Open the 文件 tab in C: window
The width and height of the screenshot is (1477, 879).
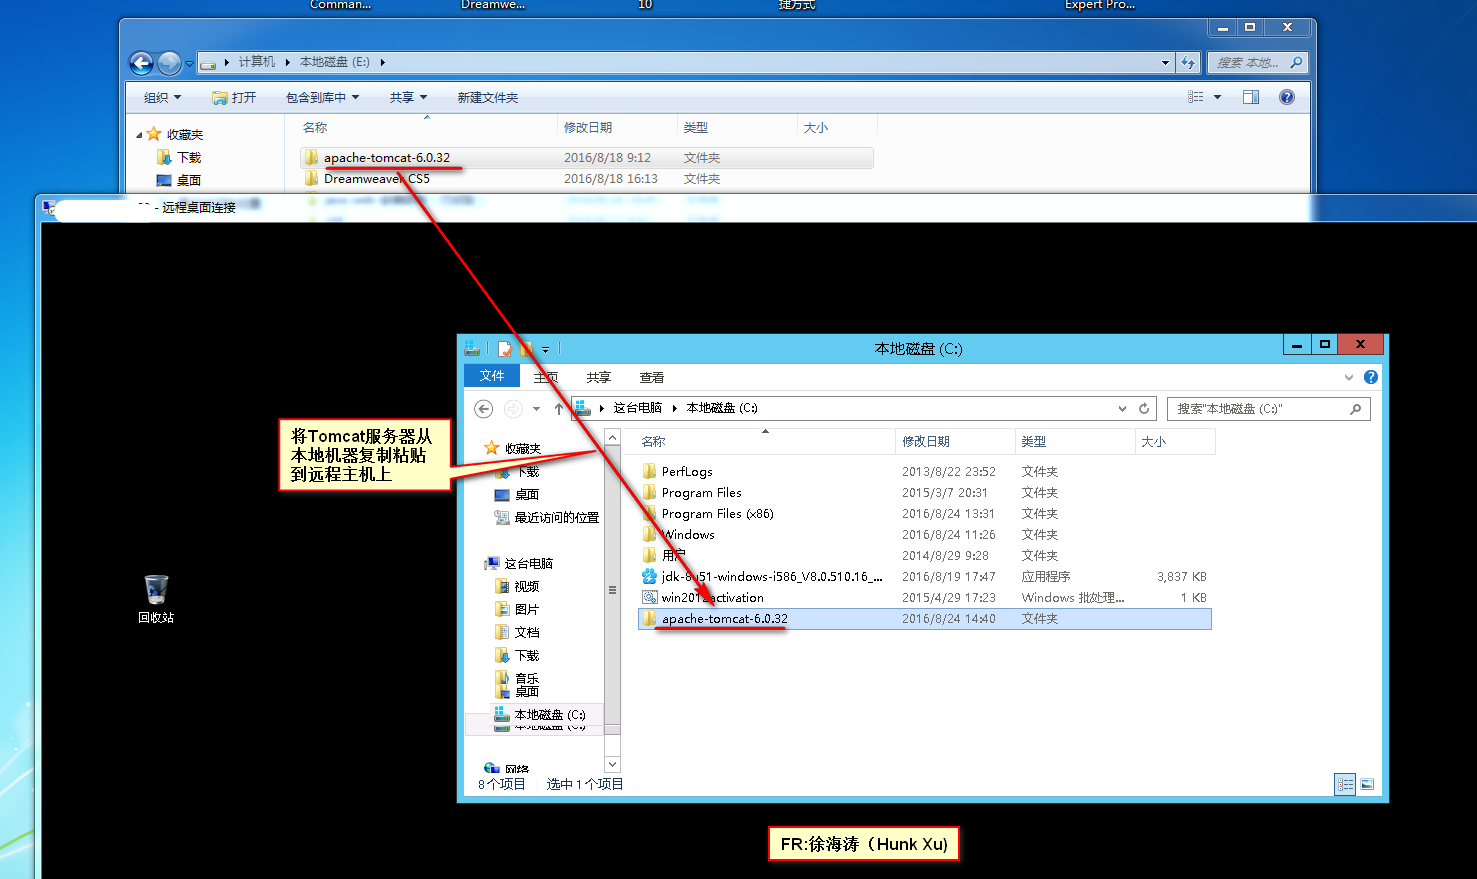[x=492, y=376]
